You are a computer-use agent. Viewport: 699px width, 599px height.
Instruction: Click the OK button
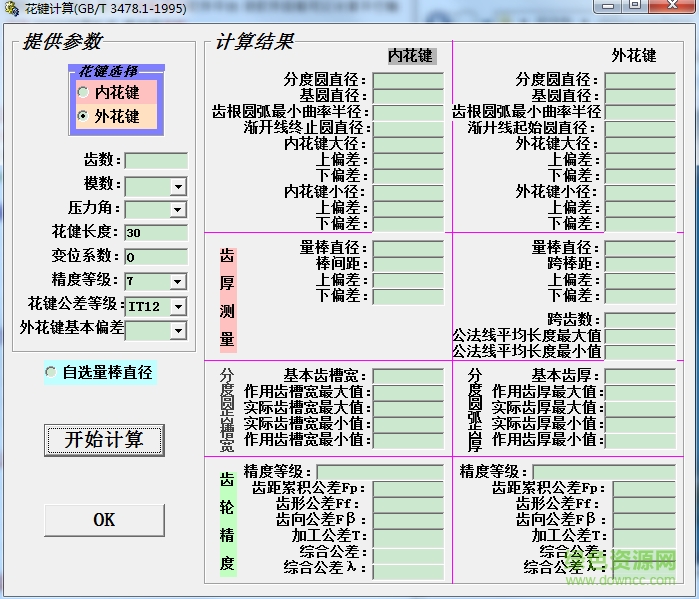coord(104,520)
